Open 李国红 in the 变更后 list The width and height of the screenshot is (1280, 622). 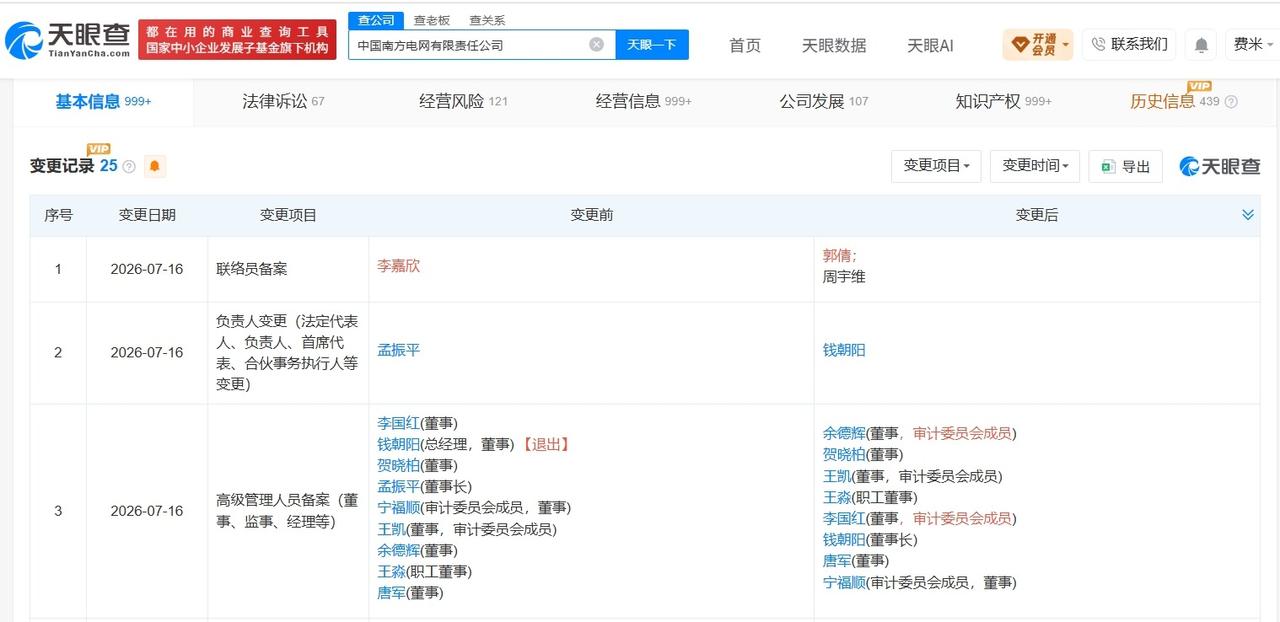pyautogui.click(x=844, y=518)
